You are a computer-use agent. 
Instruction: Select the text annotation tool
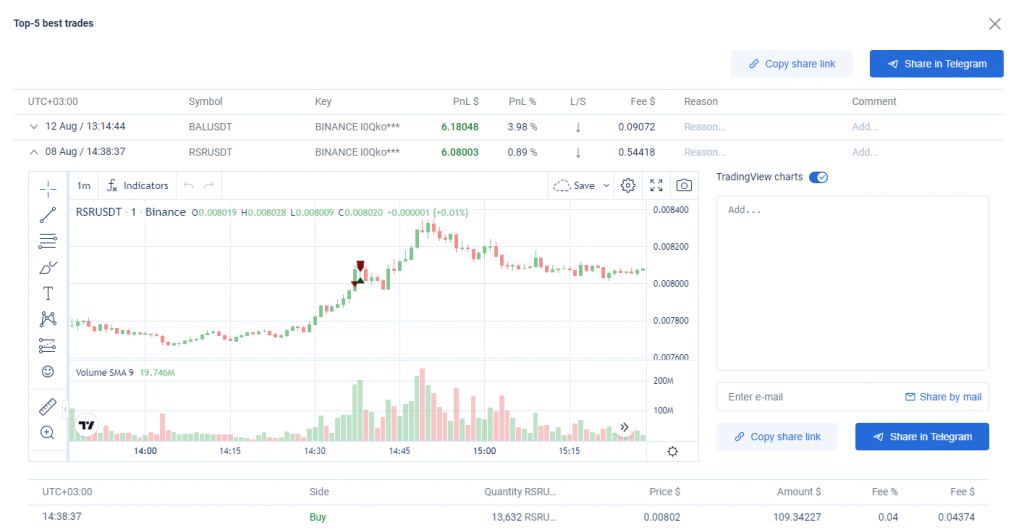point(47,293)
